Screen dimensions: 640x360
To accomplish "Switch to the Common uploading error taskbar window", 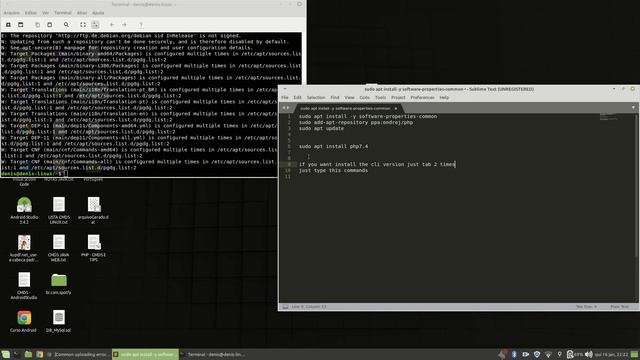I will coord(78,354).
